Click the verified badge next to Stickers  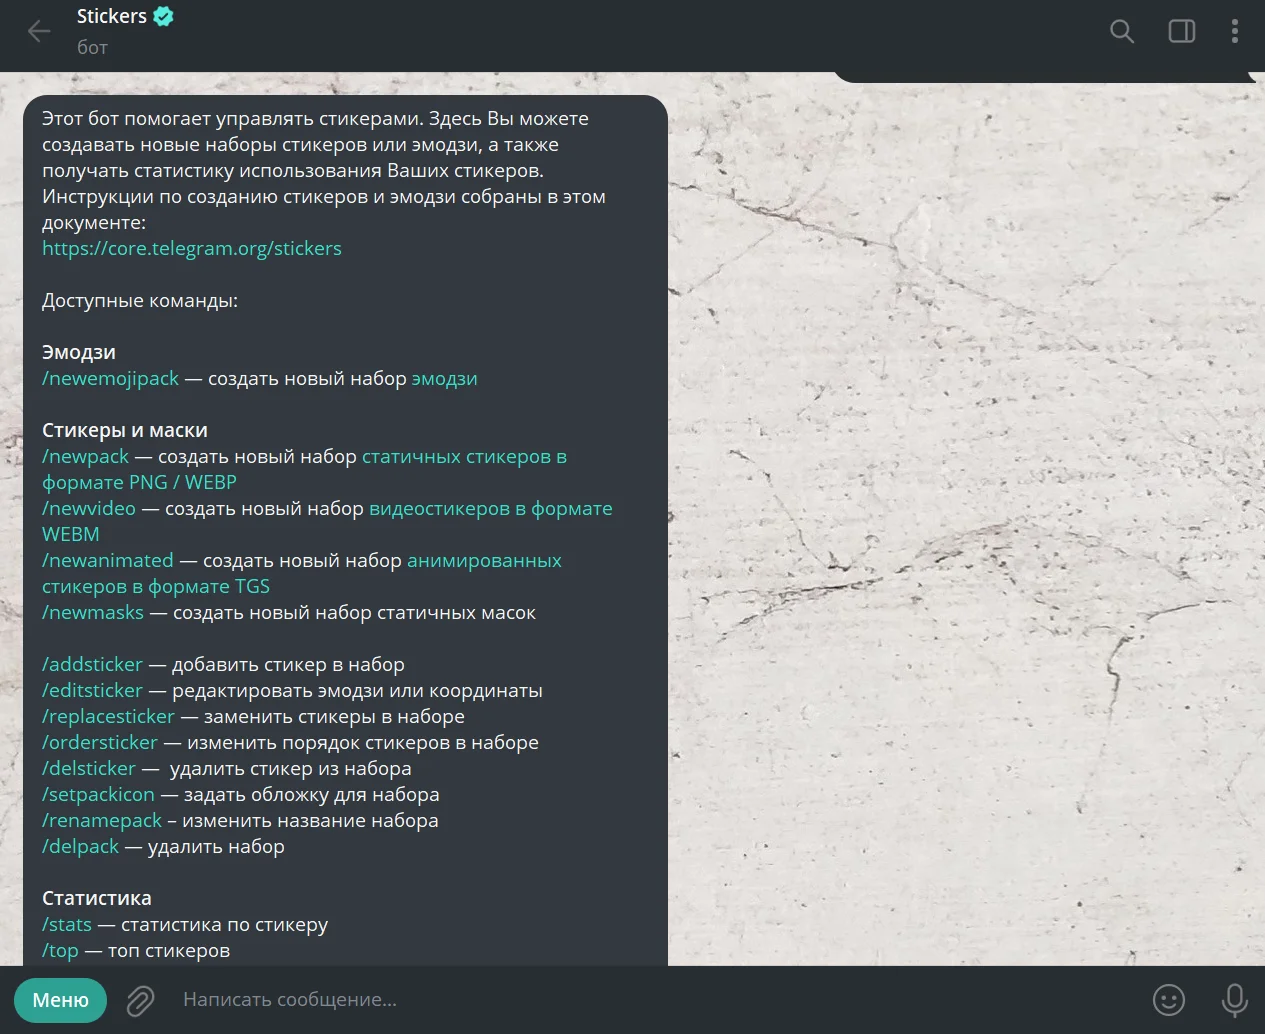click(164, 16)
